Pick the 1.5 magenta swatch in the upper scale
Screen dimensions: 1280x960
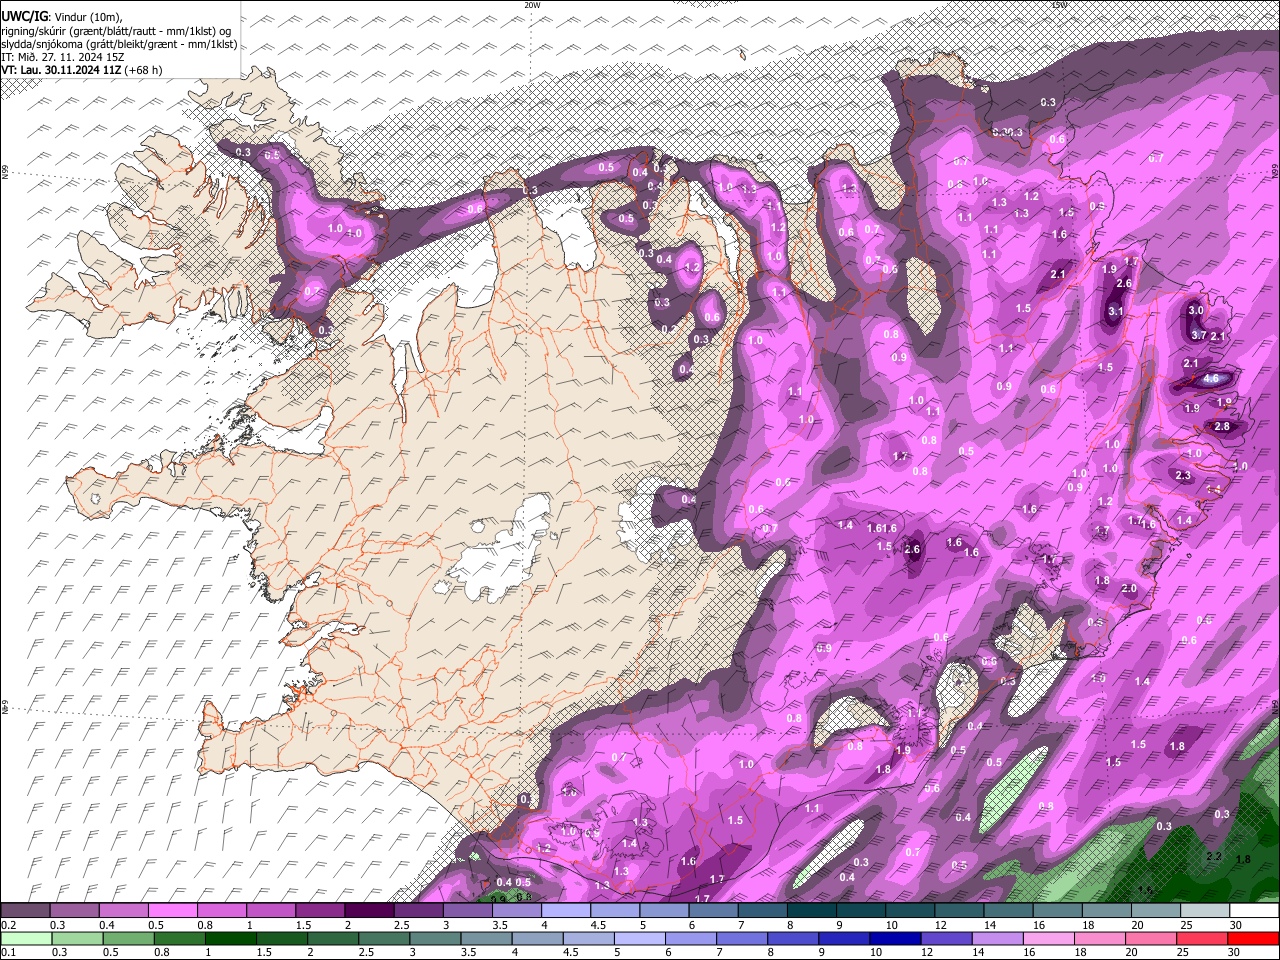[320, 910]
